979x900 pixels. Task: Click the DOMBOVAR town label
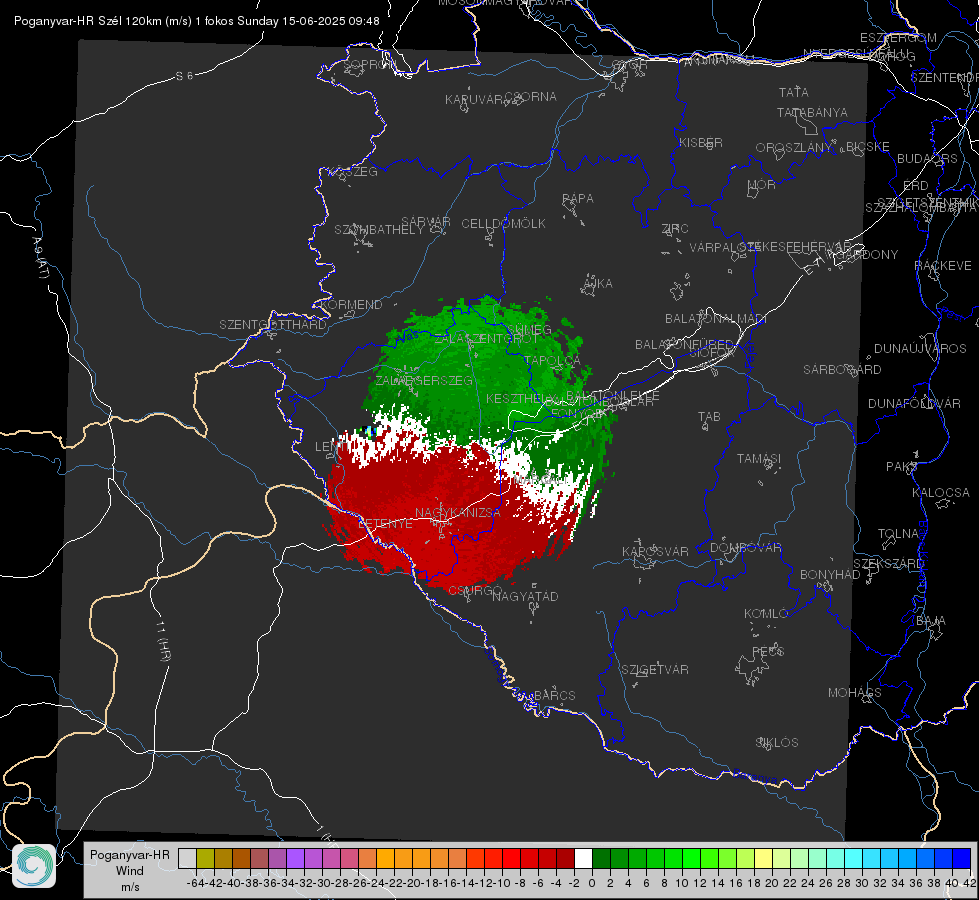(745, 548)
